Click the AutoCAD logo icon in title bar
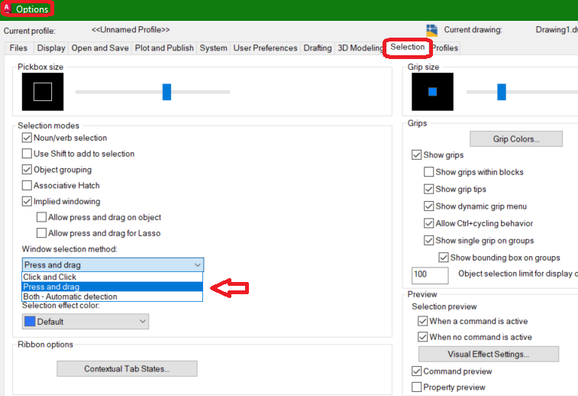 click(x=7, y=8)
